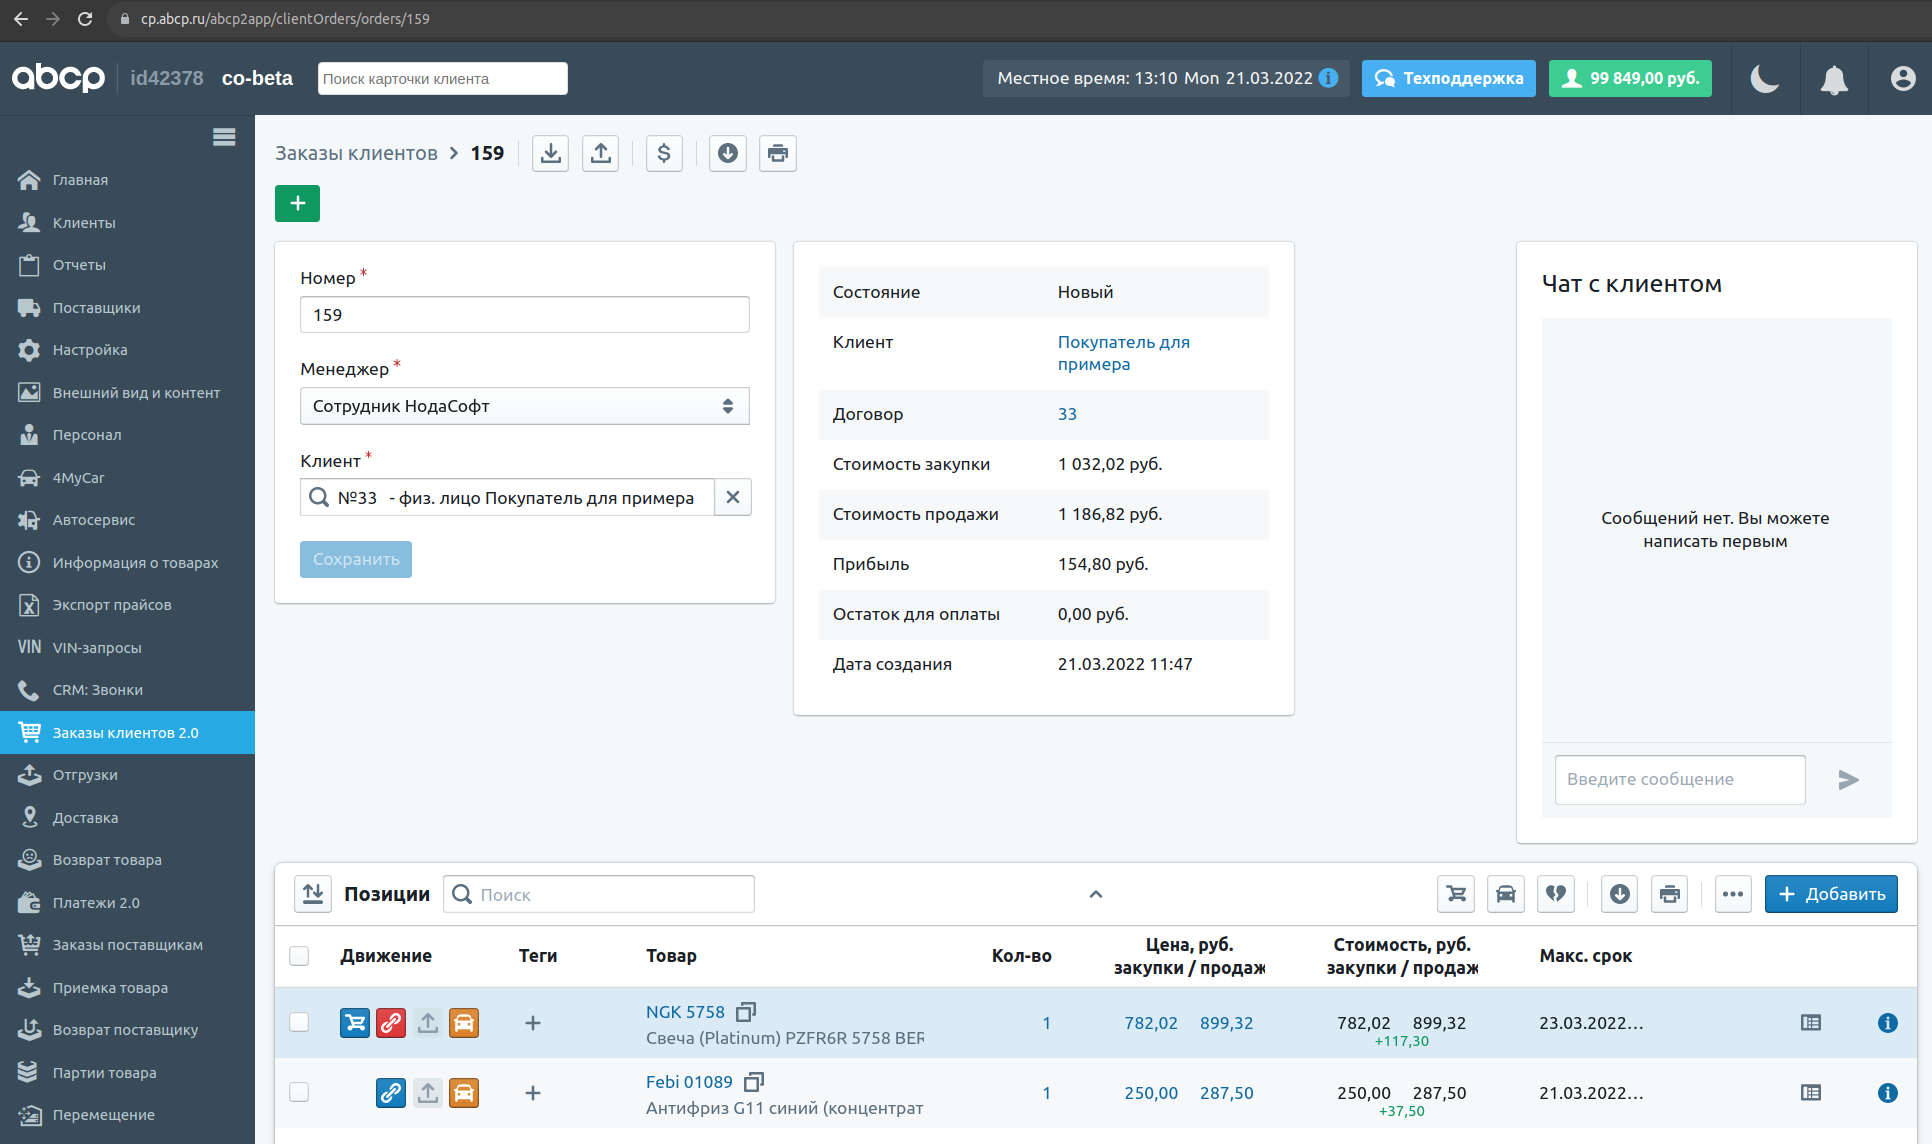Screen dimensions: 1932x1144
Task: Toggle the hamburger sidebar menu
Action: tap(224, 137)
